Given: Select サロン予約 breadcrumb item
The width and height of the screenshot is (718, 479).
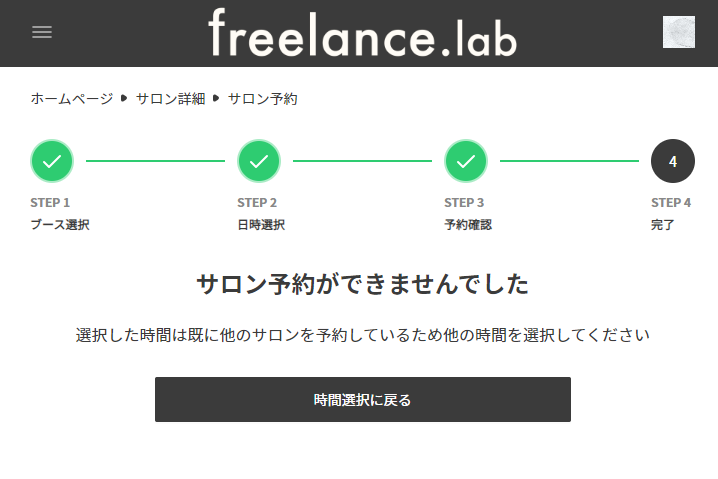Looking at the screenshot, I should click(262, 99).
